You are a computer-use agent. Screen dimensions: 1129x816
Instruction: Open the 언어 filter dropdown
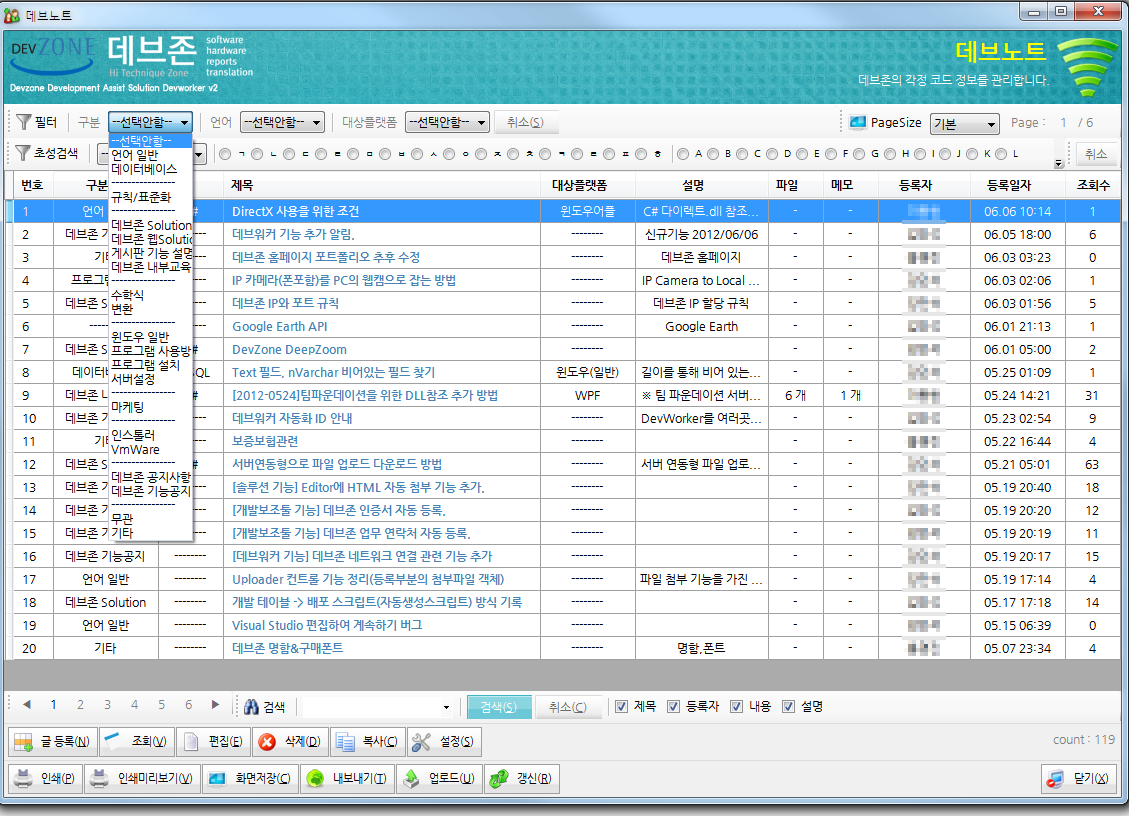point(282,122)
